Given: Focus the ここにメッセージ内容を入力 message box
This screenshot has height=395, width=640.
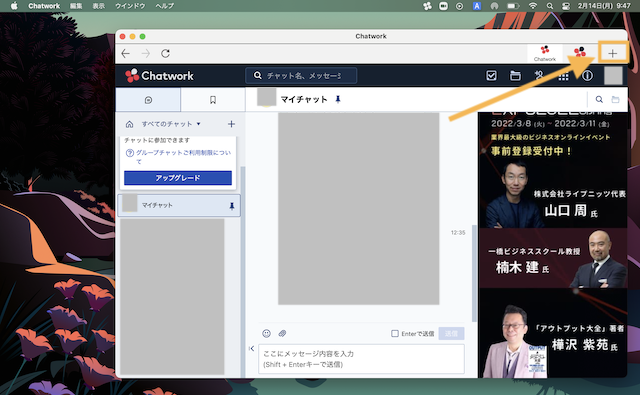Looking at the screenshot, I should pyautogui.click(x=362, y=359).
